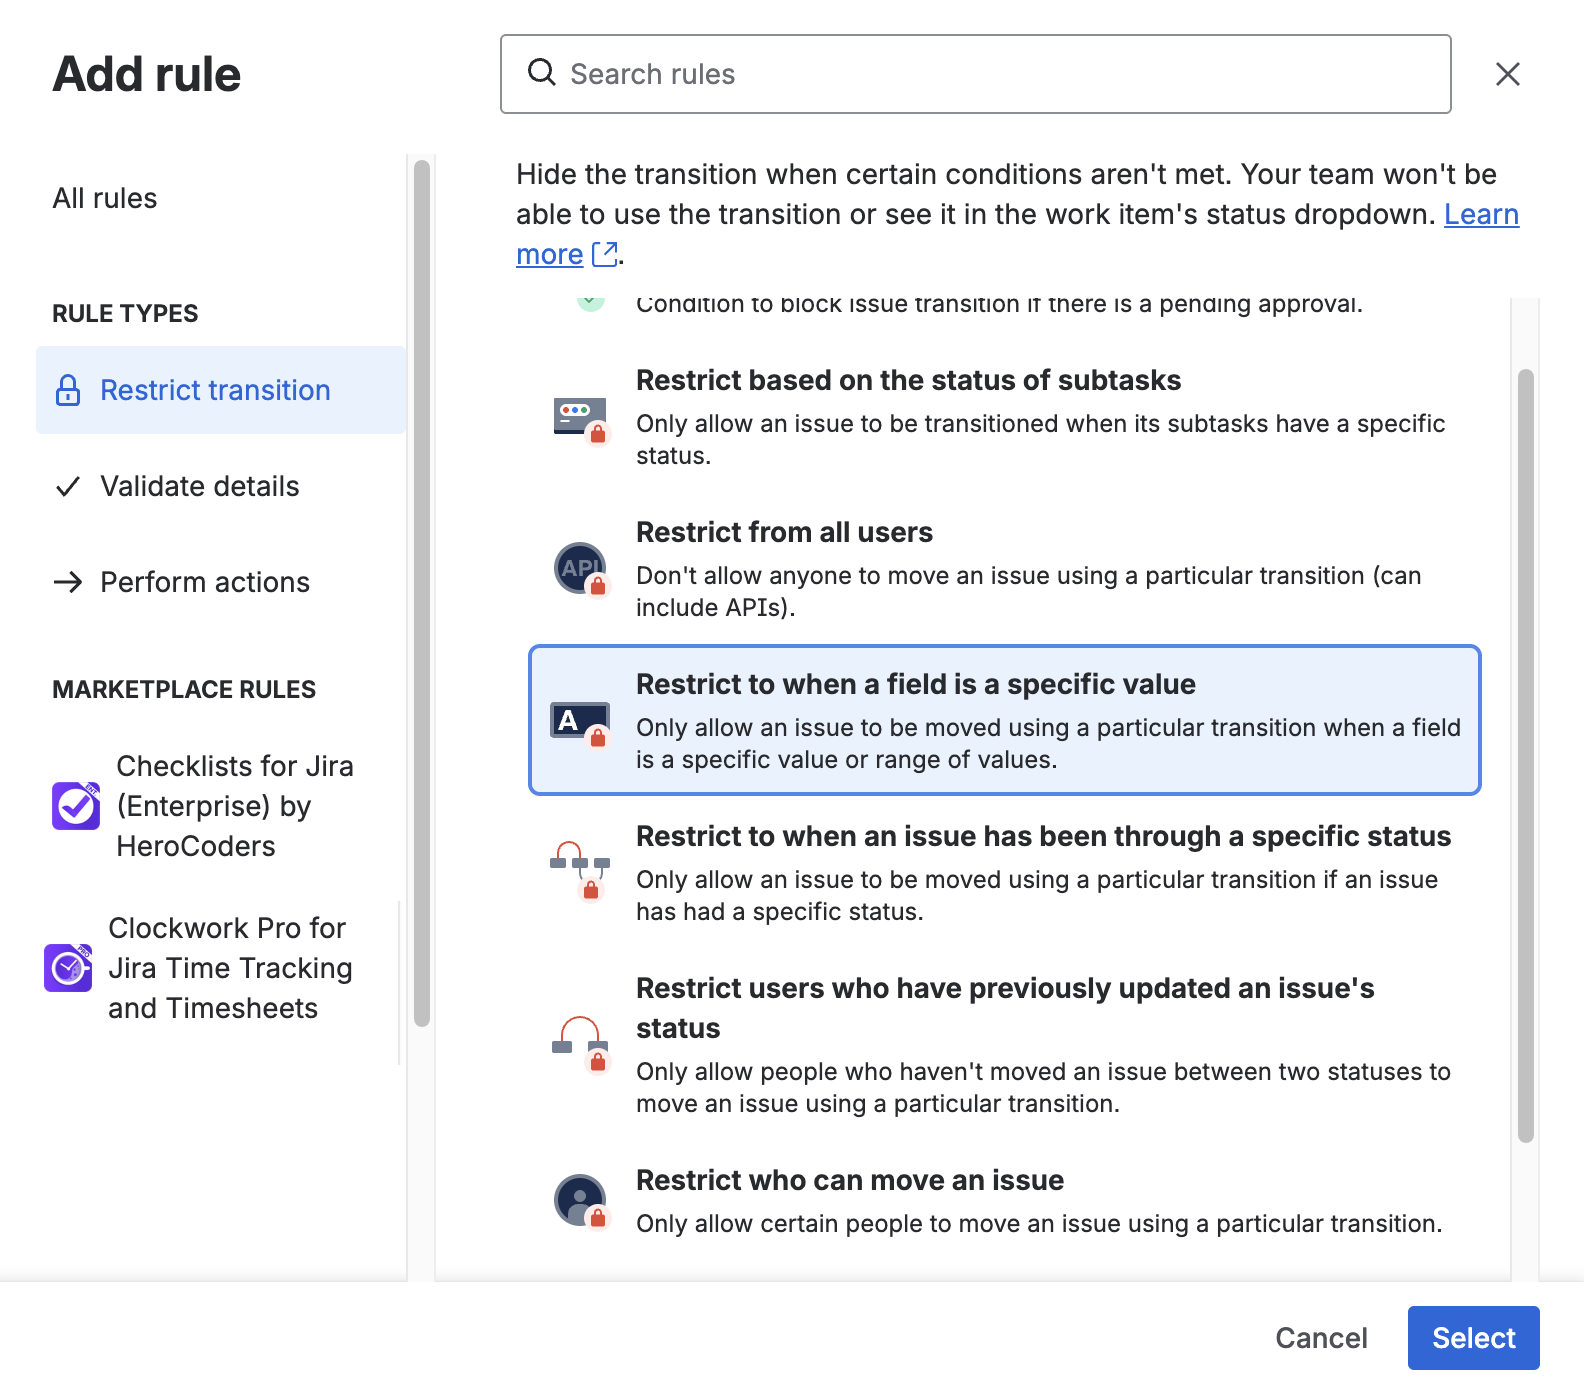This screenshot has width=1584, height=1392.
Task: Cancel the Add rule dialog
Action: pyautogui.click(x=1320, y=1338)
